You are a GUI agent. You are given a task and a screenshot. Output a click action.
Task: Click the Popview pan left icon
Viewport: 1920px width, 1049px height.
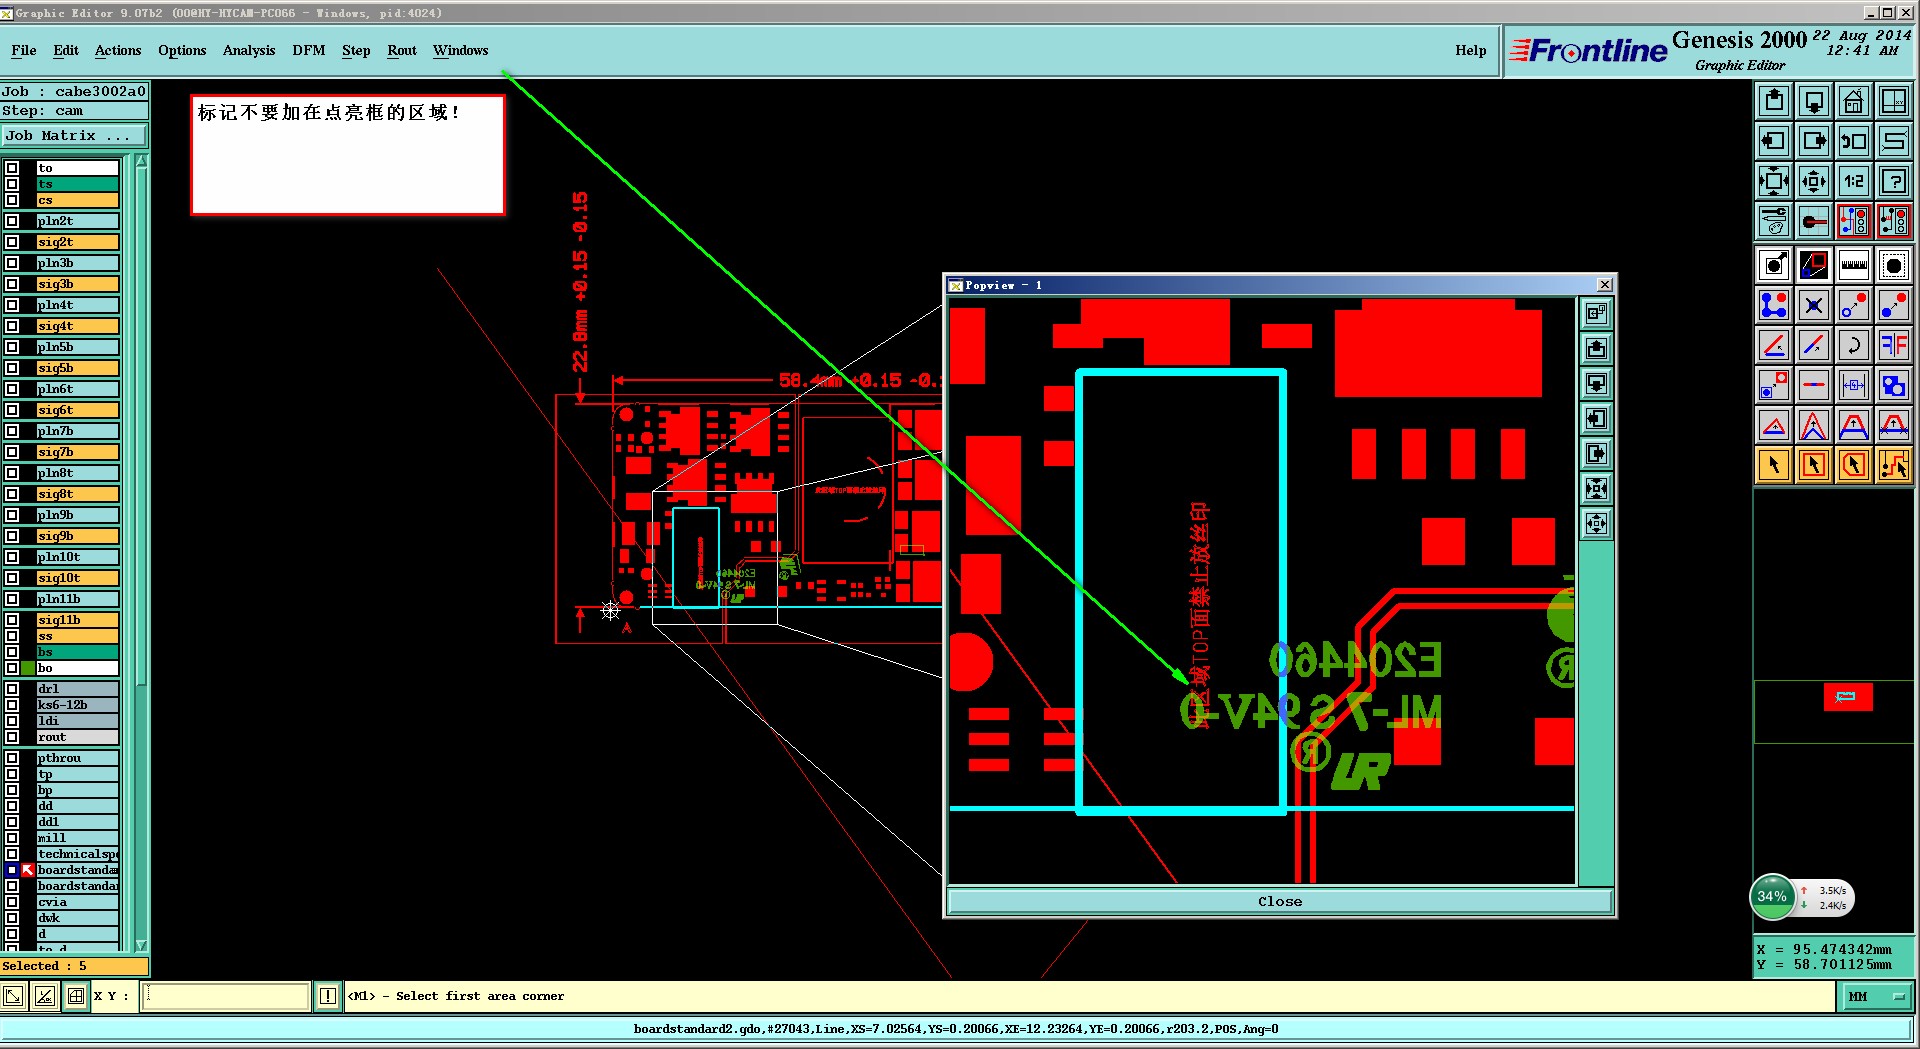(x=1596, y=419)
